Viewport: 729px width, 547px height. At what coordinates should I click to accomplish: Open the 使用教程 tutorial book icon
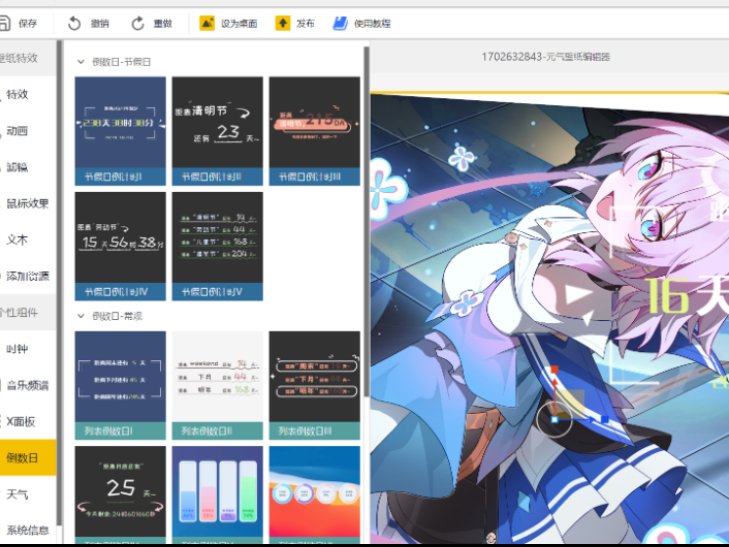pos(340,23)
